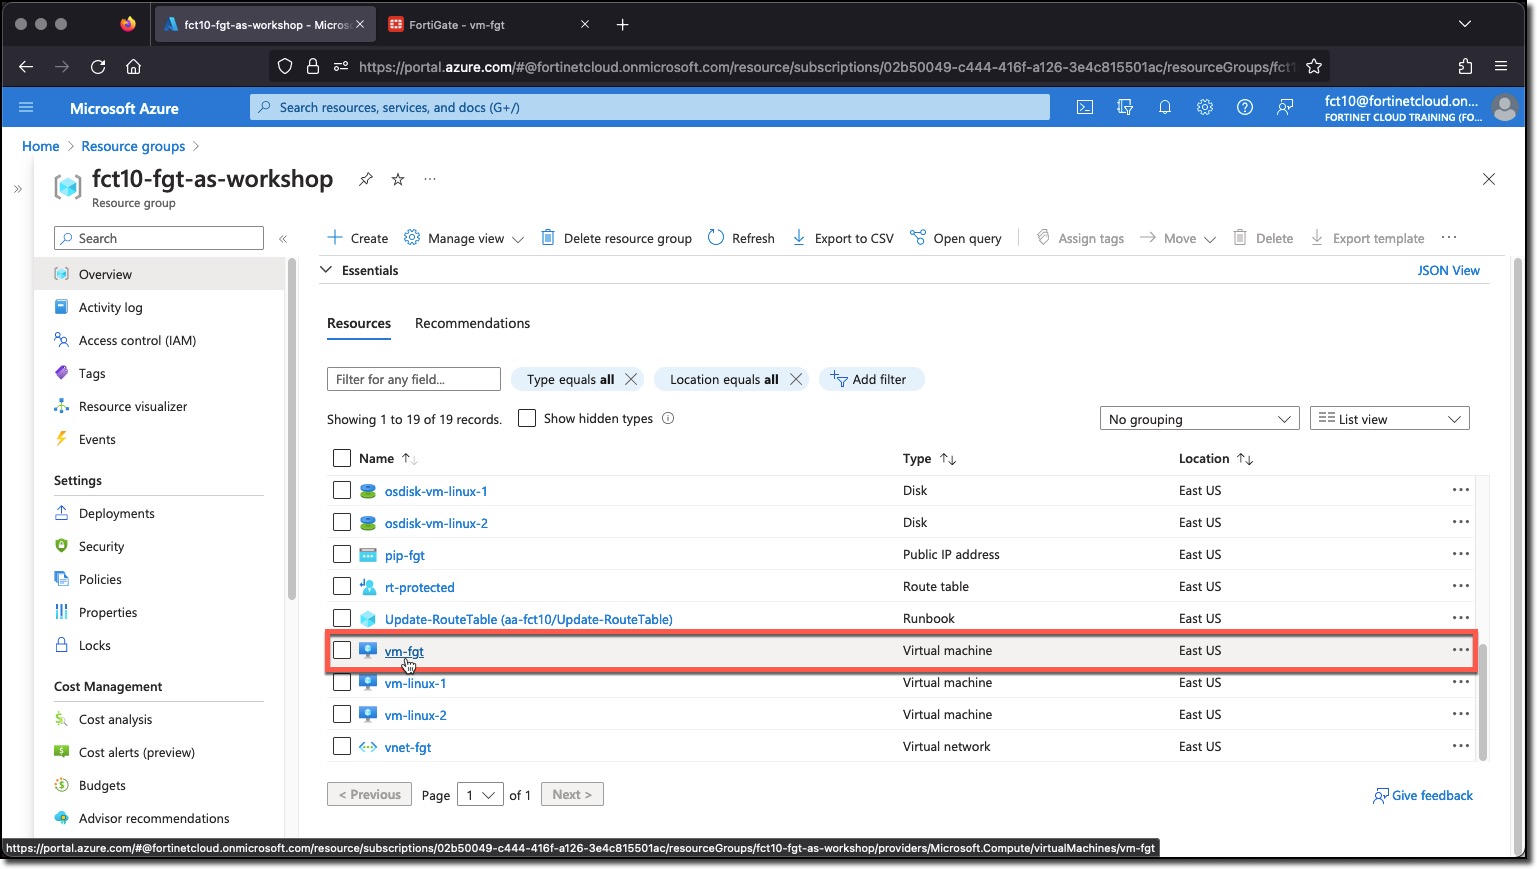Open a new browser tab

tap(623, 24)
